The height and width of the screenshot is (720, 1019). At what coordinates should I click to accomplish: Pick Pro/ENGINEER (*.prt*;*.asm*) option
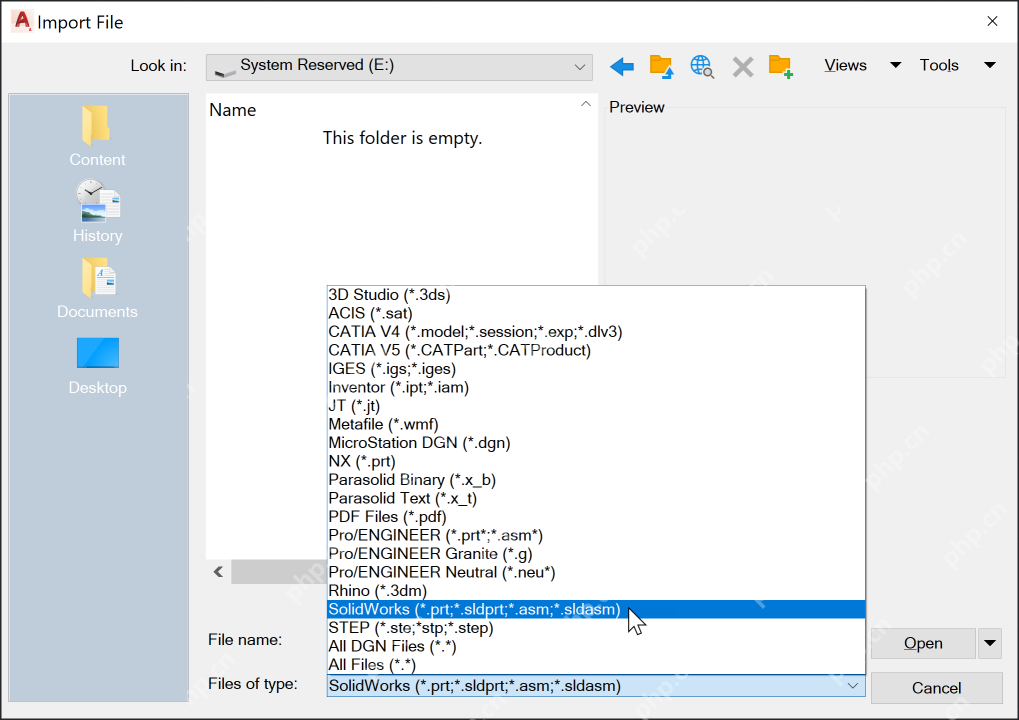point(596,535)
